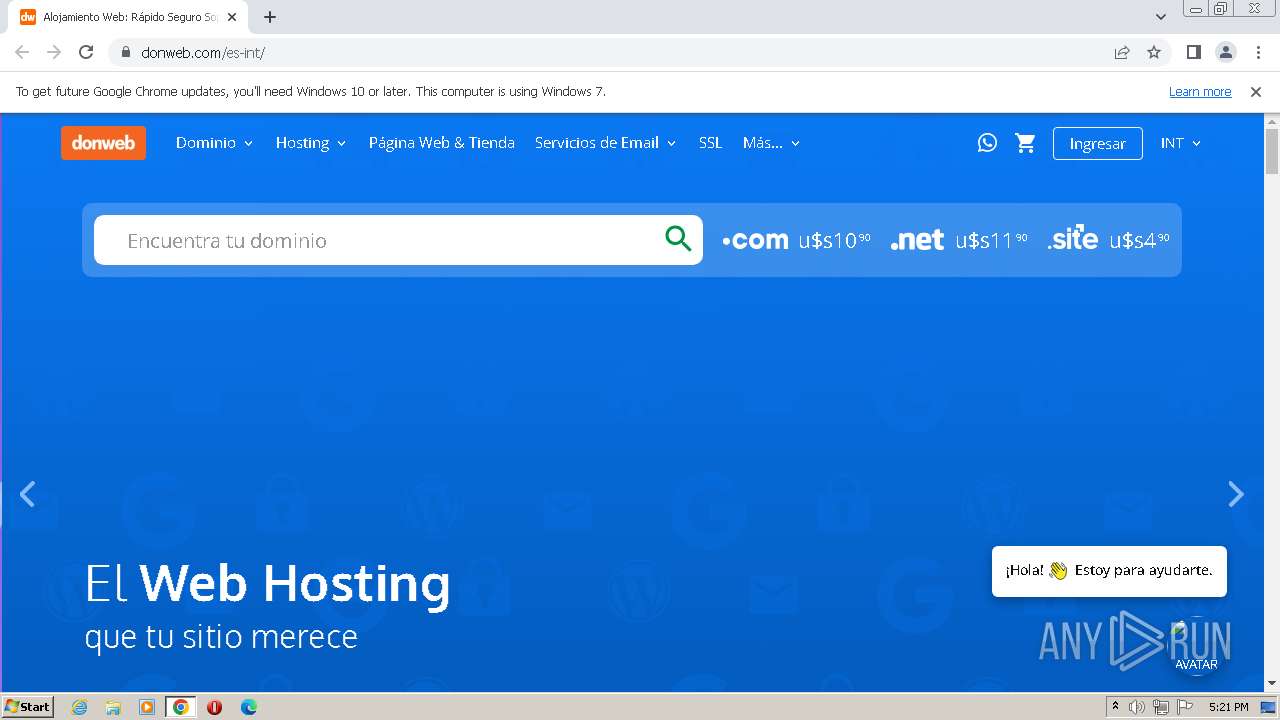Screen dimensions: 1280x720
Task: Expand Servicios de Email menu
Action: pyautogui.click(x=606, y=143)
